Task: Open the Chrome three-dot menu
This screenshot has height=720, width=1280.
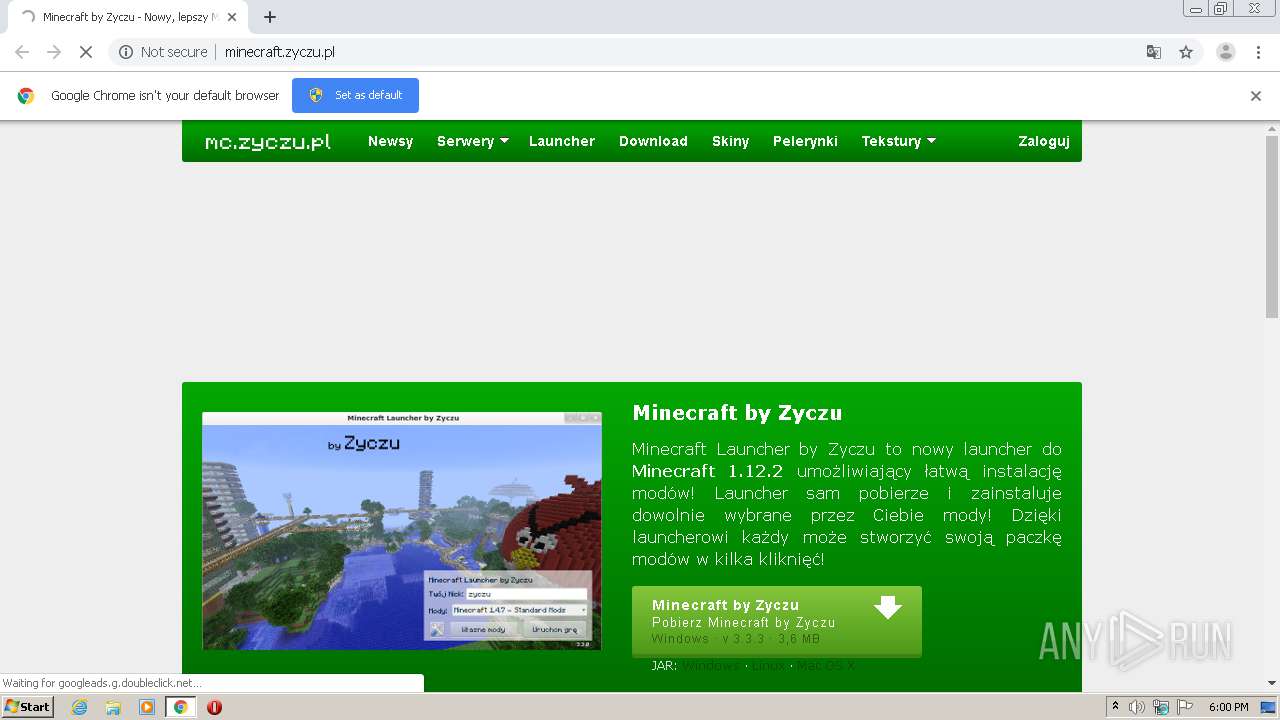Action: click(x=1258, y=52)
